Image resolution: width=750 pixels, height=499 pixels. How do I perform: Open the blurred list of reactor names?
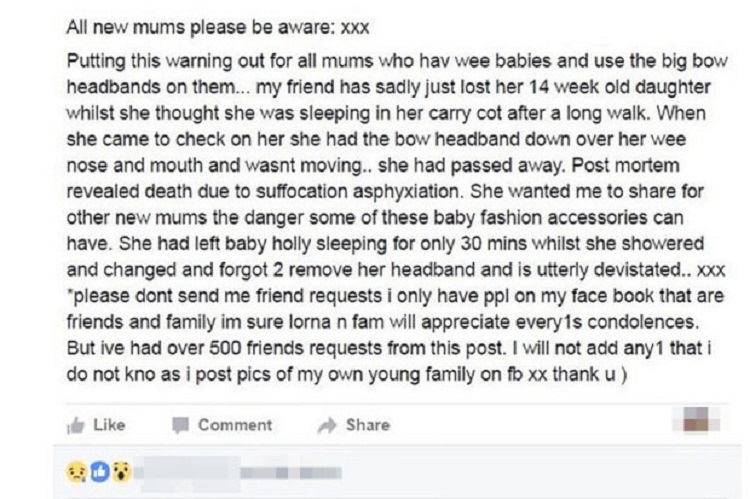(x=170, y=468)
